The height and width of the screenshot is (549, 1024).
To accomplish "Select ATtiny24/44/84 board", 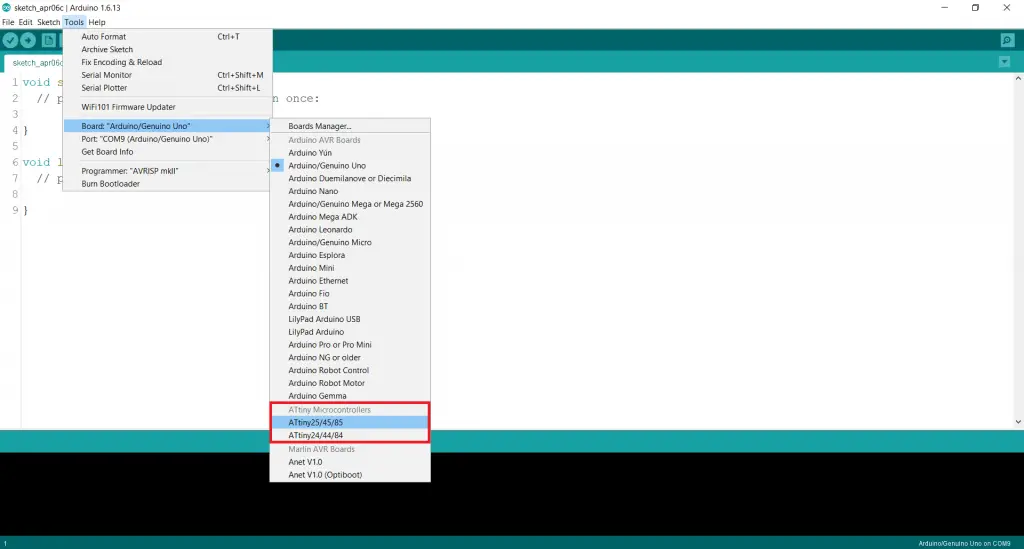I will click(350, 435).
